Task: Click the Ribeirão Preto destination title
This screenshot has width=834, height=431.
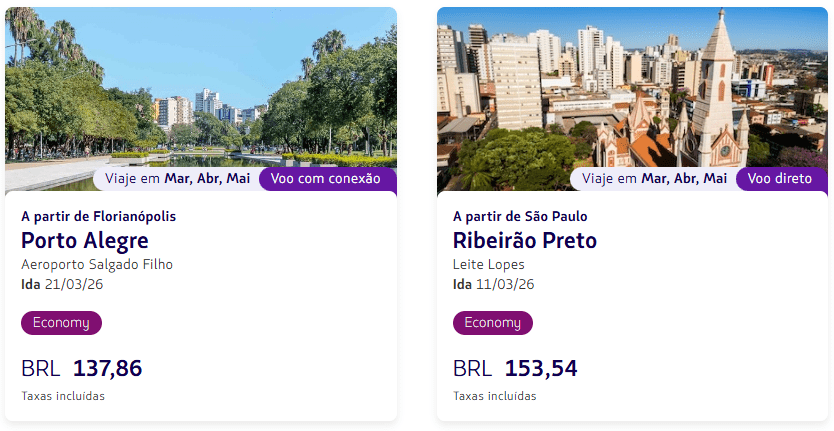Action: tap(524, 241)
